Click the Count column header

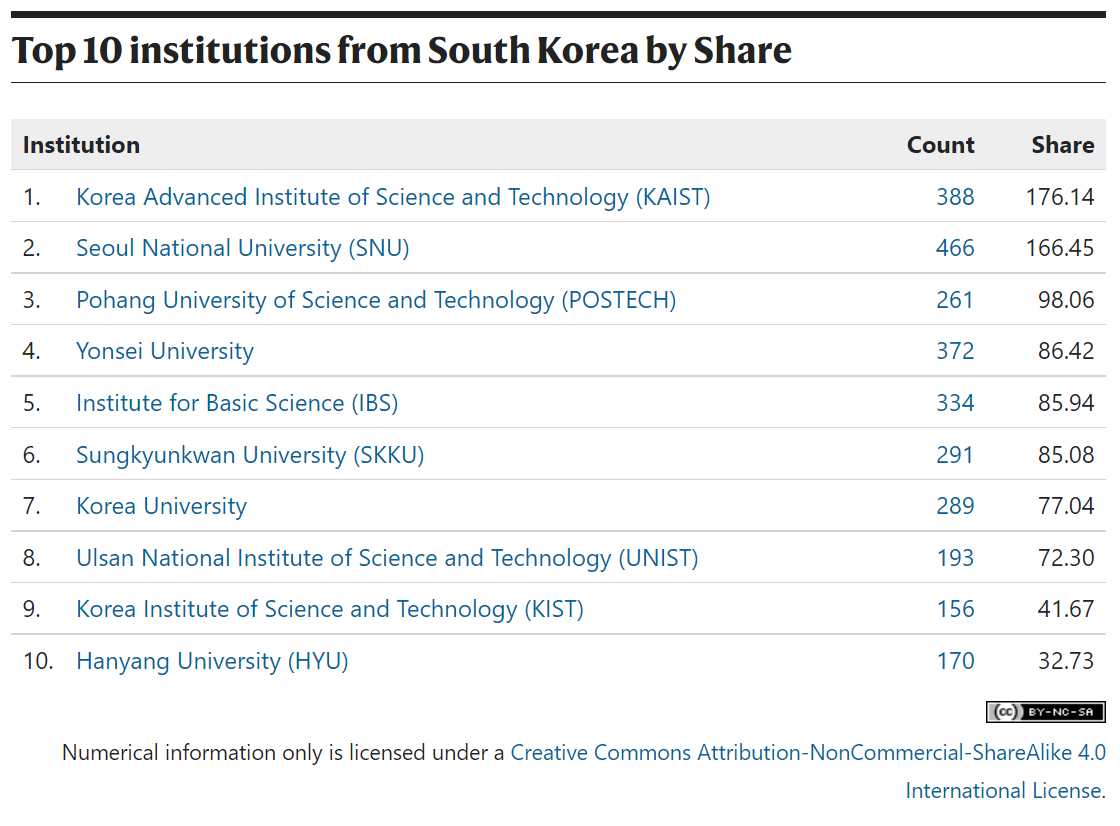tap(940, 145)
